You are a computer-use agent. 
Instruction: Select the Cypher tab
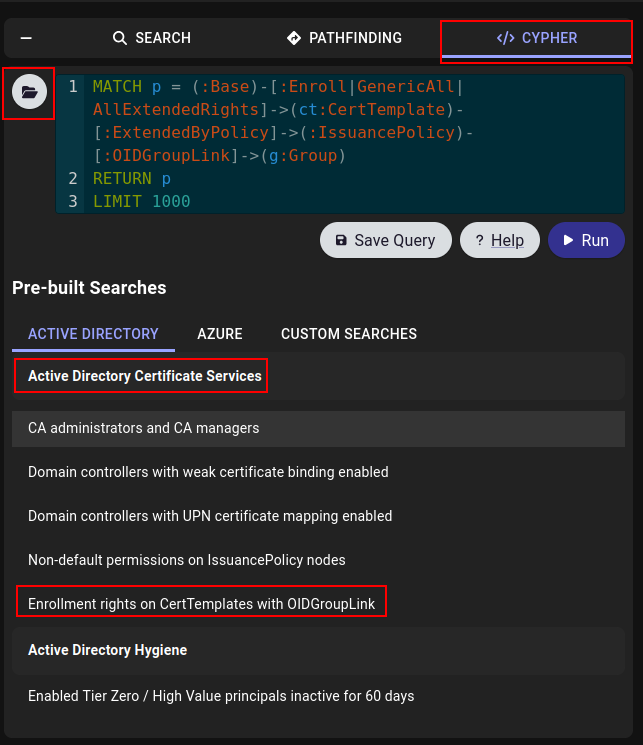[537, 39]
